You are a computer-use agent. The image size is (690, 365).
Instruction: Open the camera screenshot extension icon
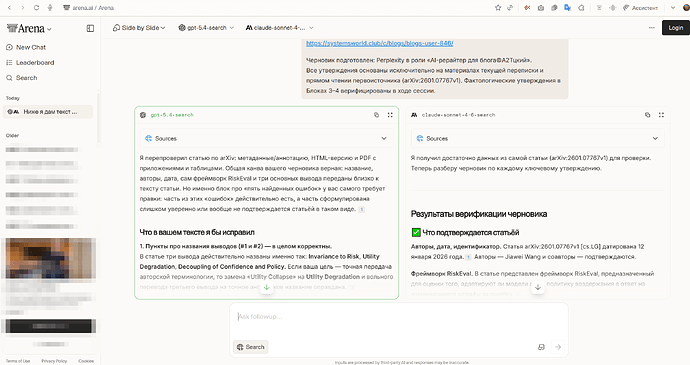pos(541,8)
